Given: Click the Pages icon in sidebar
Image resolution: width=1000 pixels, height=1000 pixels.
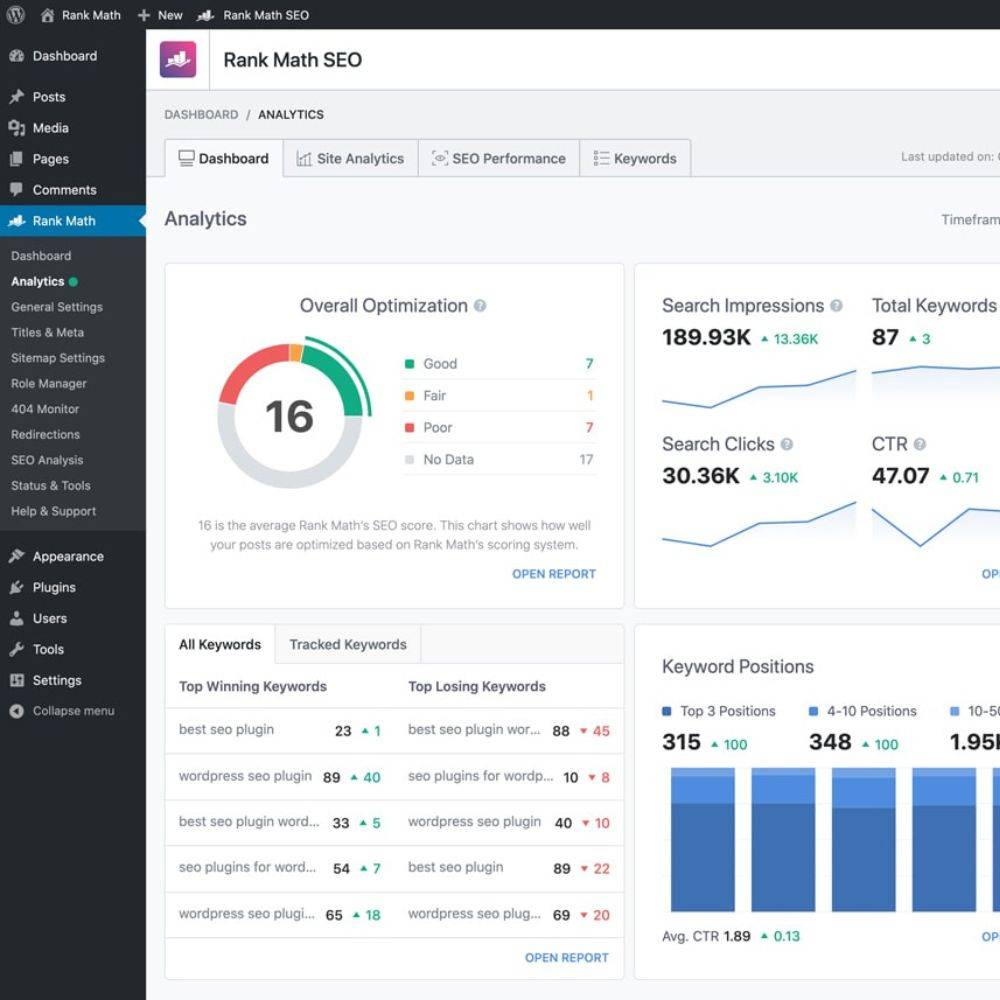Looking at the screenshot, I should tap(17, 159).
